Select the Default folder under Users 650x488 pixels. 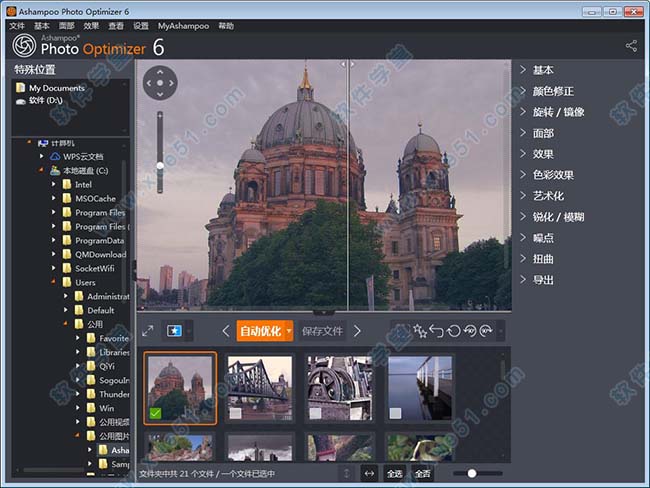click(100, 310)
